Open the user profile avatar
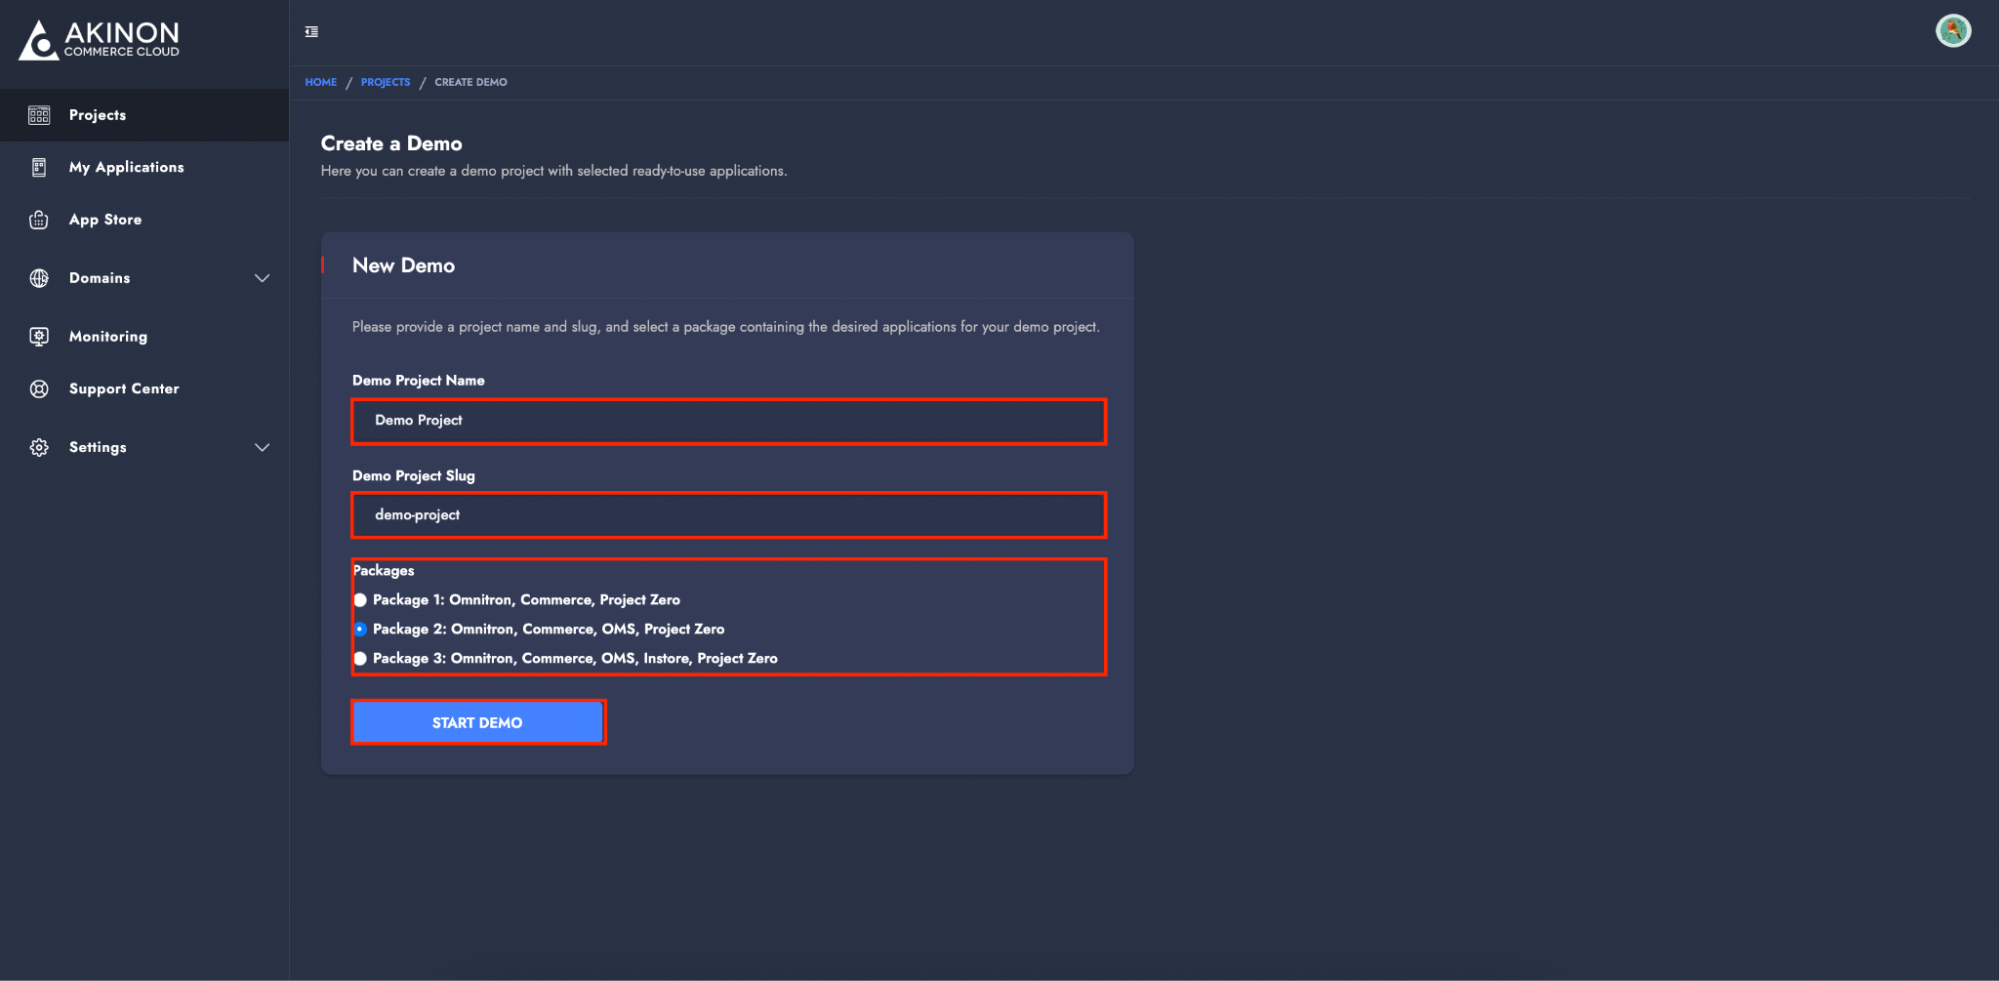This screenshot has height=981, width=1999. point(1952,31)
